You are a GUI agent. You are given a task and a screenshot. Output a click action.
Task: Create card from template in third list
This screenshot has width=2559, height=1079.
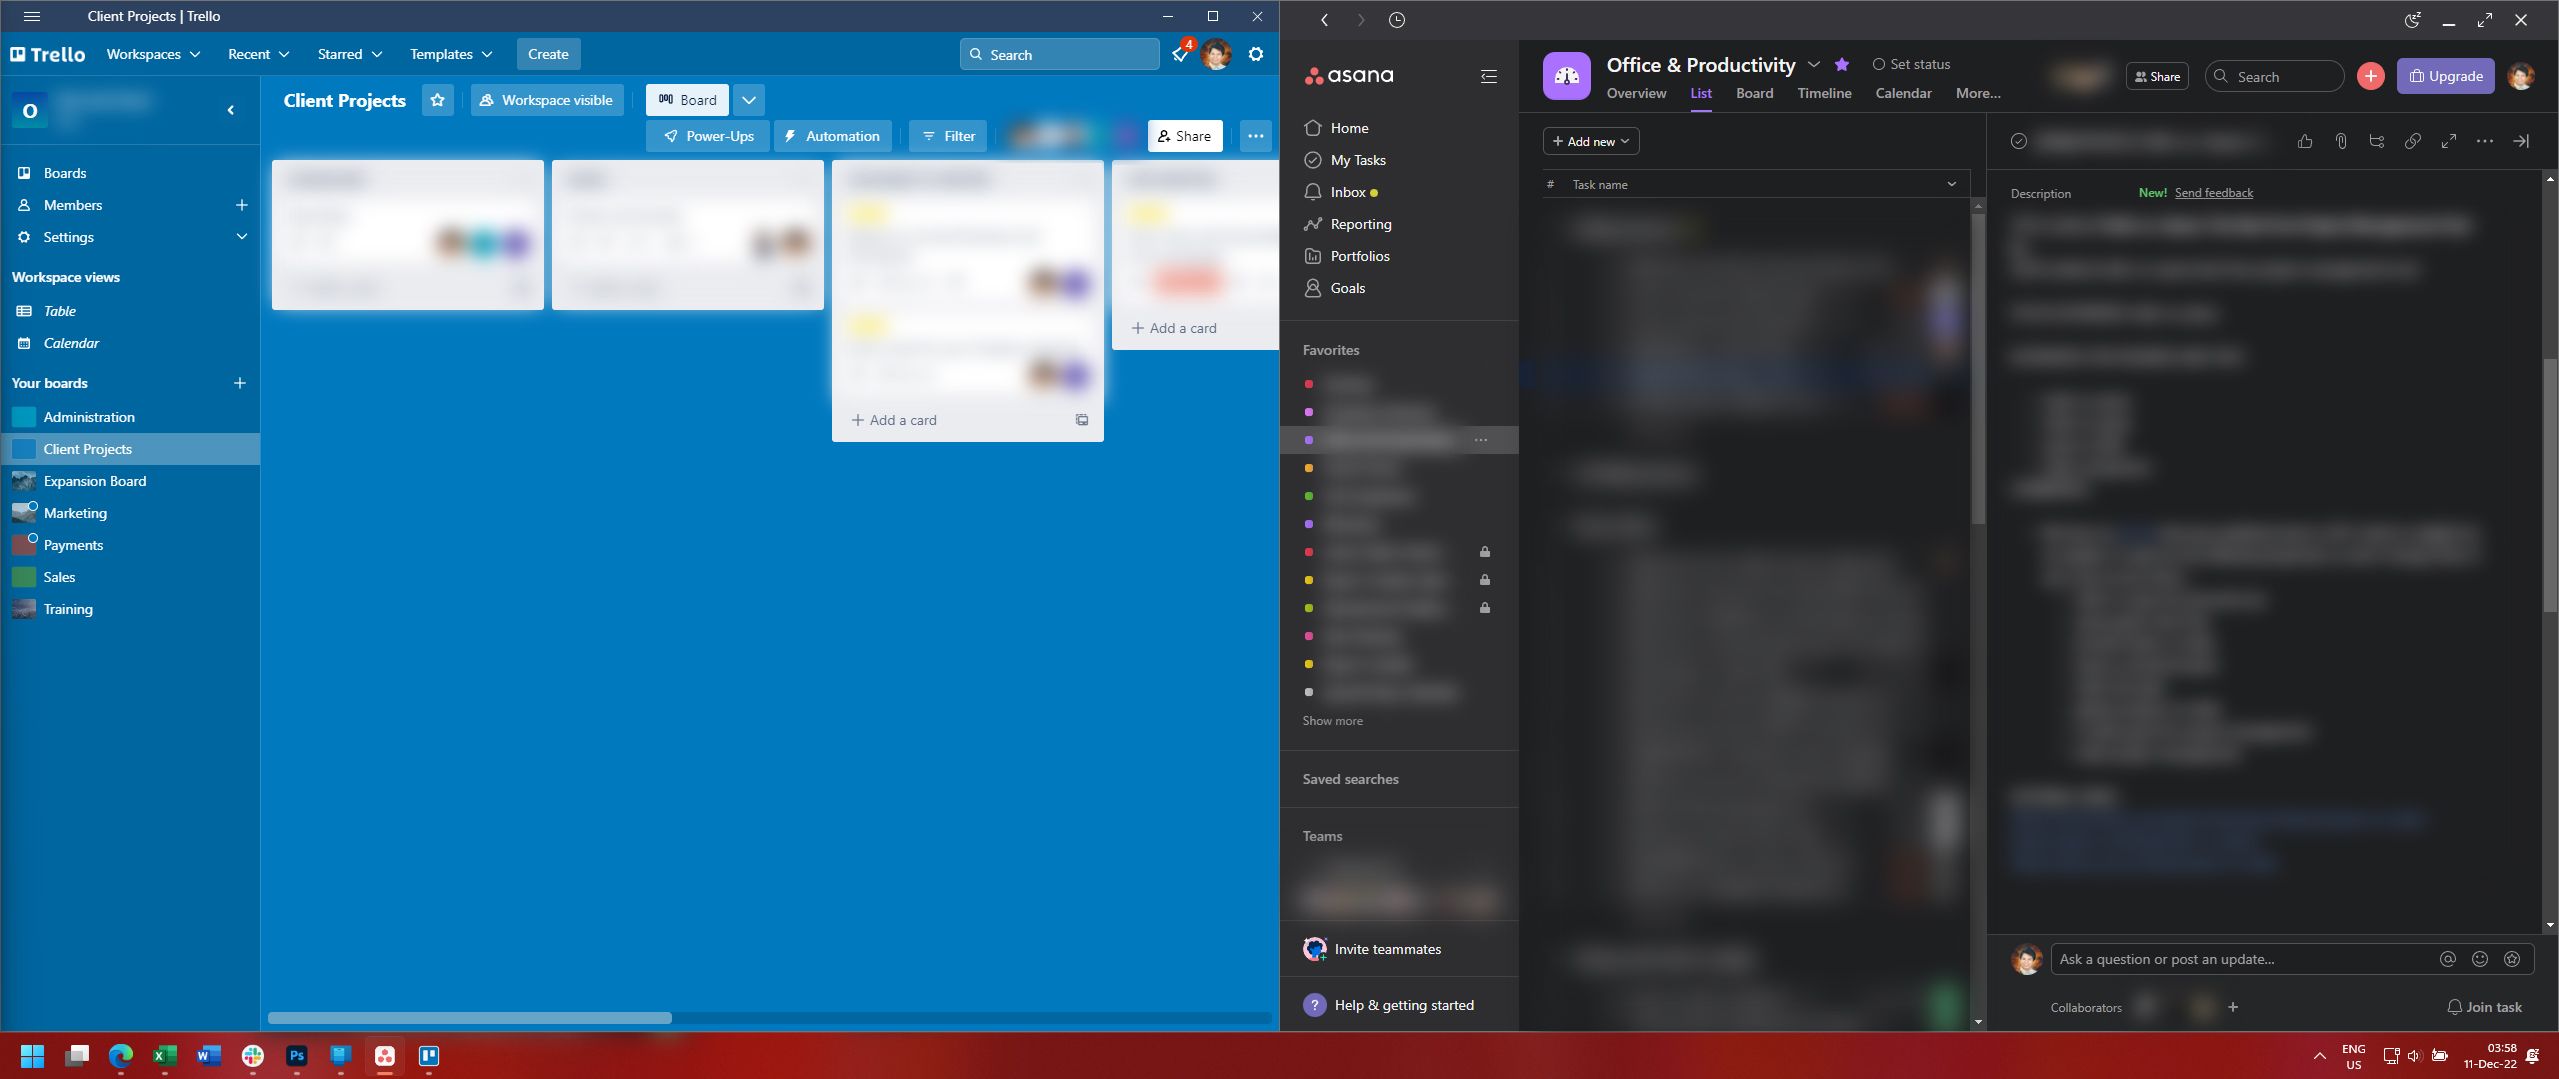tap(1082, 420)
